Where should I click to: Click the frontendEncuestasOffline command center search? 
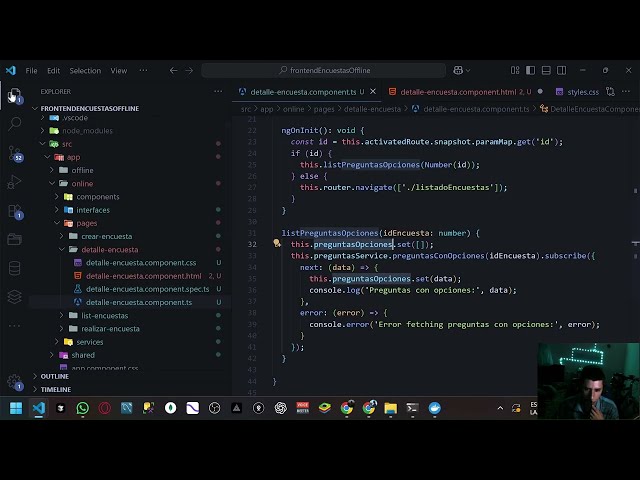click(324, 71)
